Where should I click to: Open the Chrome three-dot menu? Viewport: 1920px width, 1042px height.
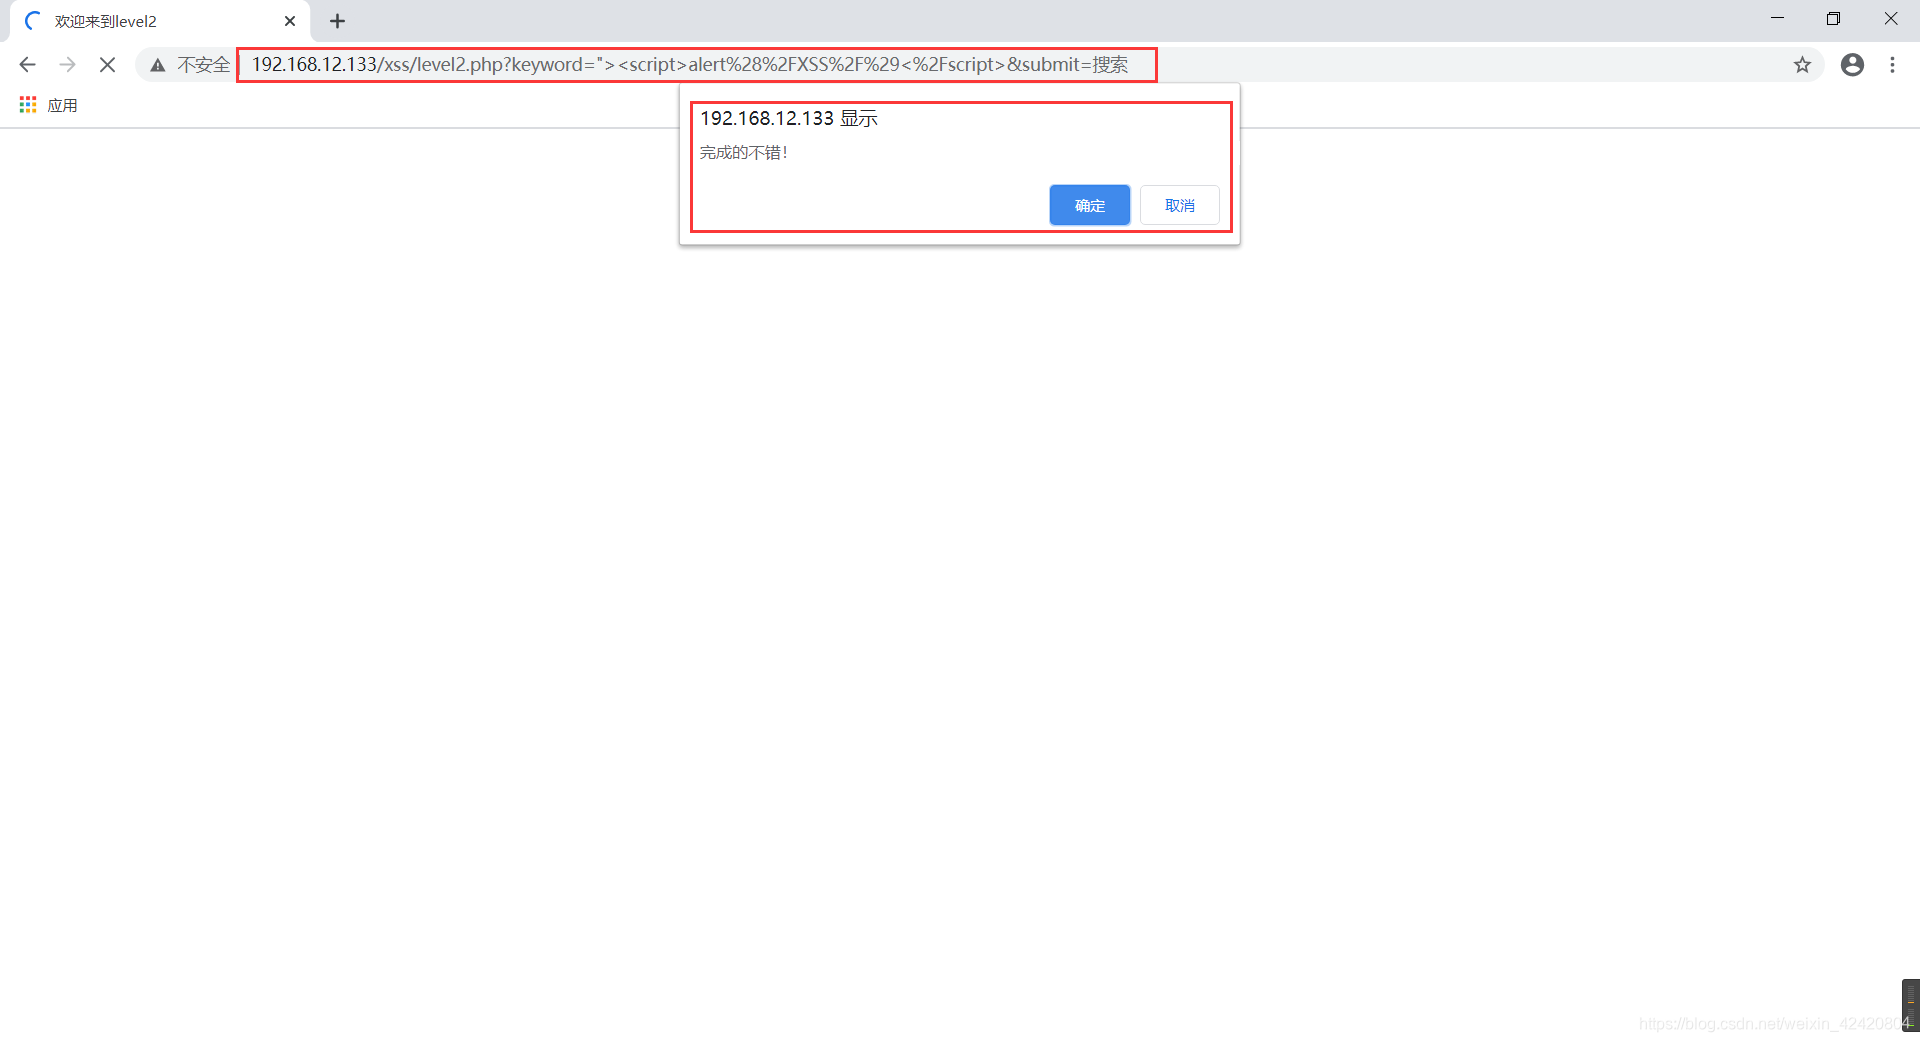point(1892,65)
